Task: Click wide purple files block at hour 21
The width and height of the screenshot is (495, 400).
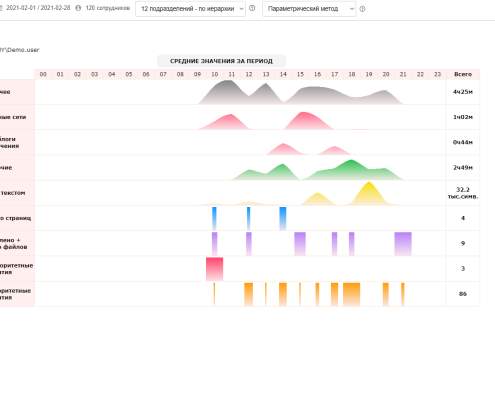Action: (403, 244)
